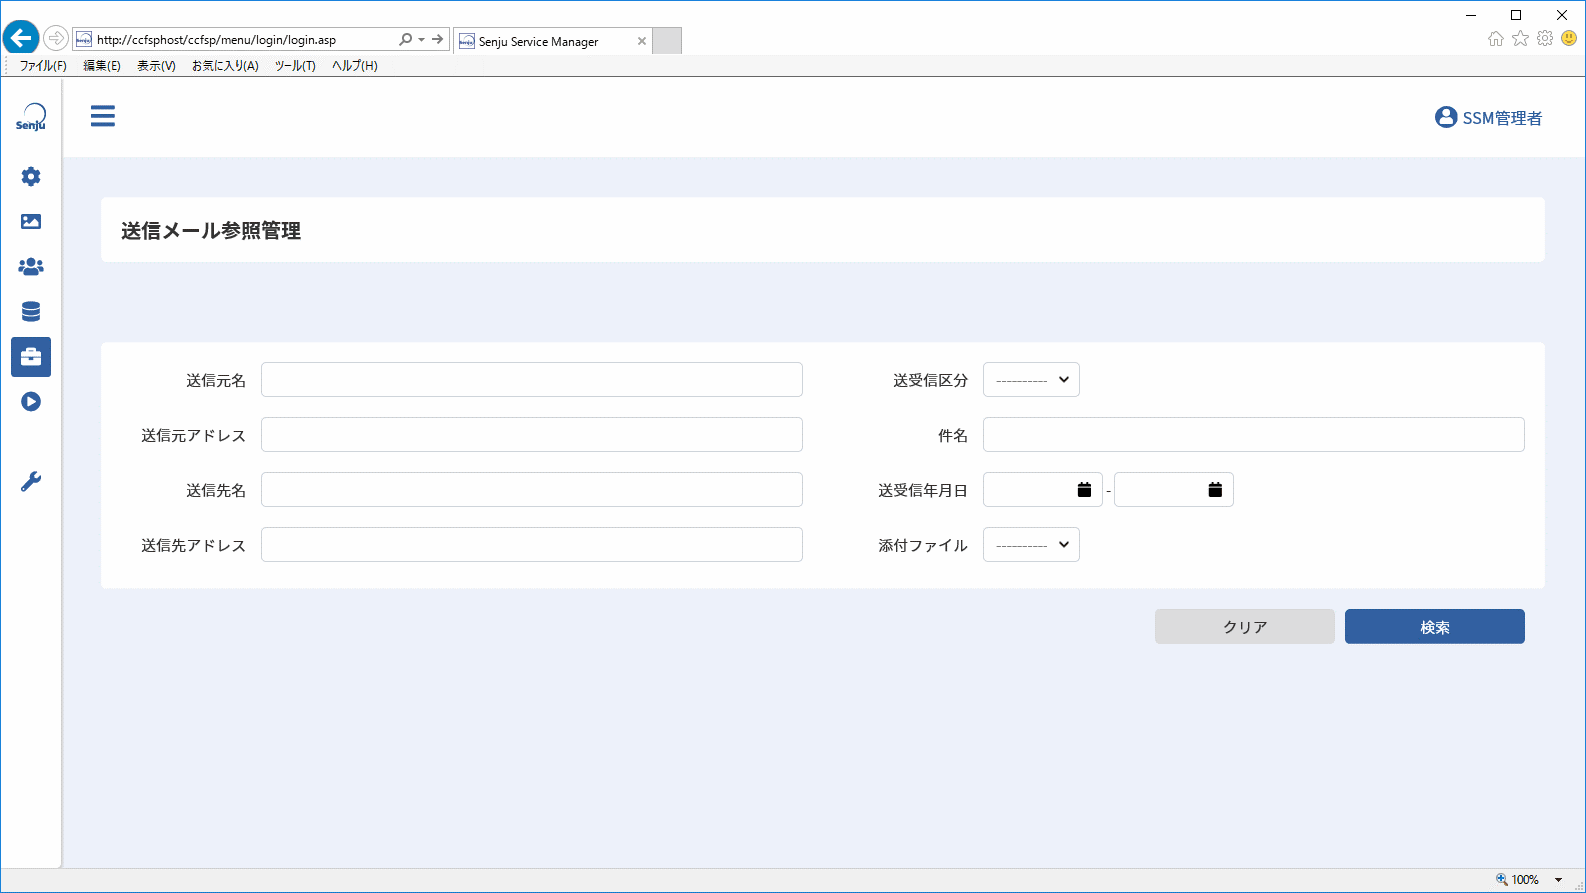1586x893 pixels.
Task: Focus the 件名 input field
Action: click(x=1254, y=435)
